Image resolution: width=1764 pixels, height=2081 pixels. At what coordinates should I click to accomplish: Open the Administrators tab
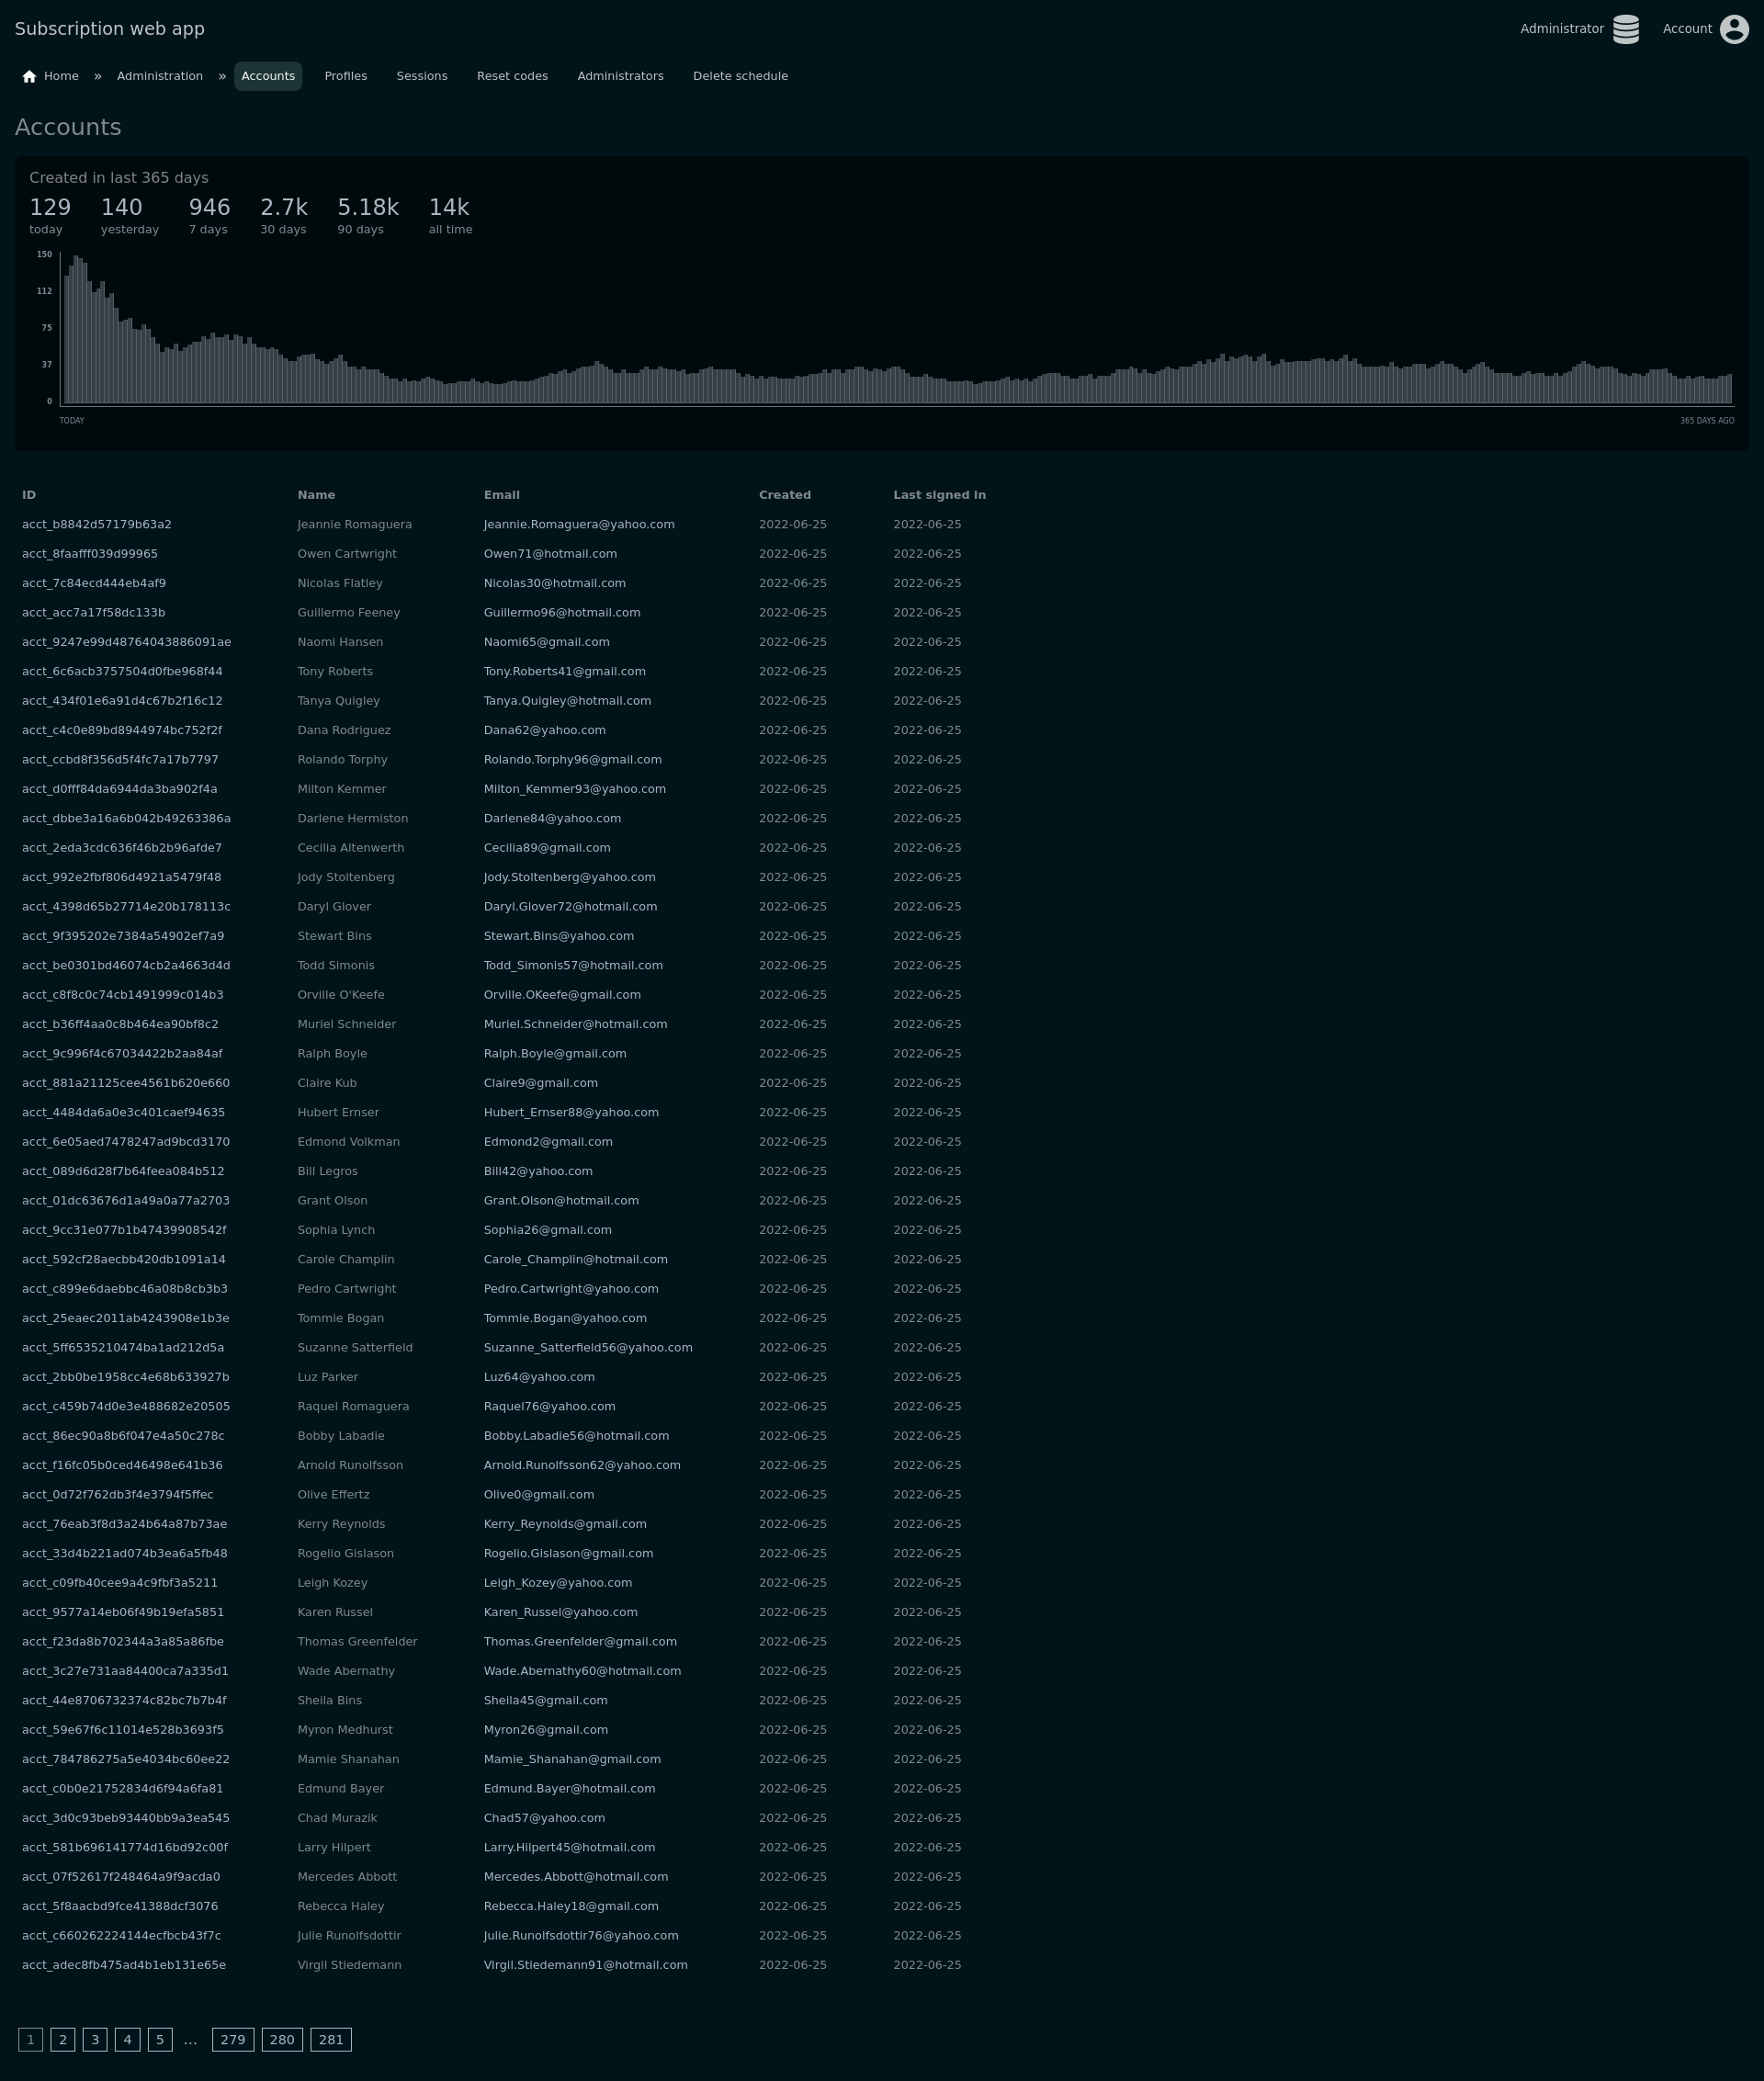pos(620,76)
